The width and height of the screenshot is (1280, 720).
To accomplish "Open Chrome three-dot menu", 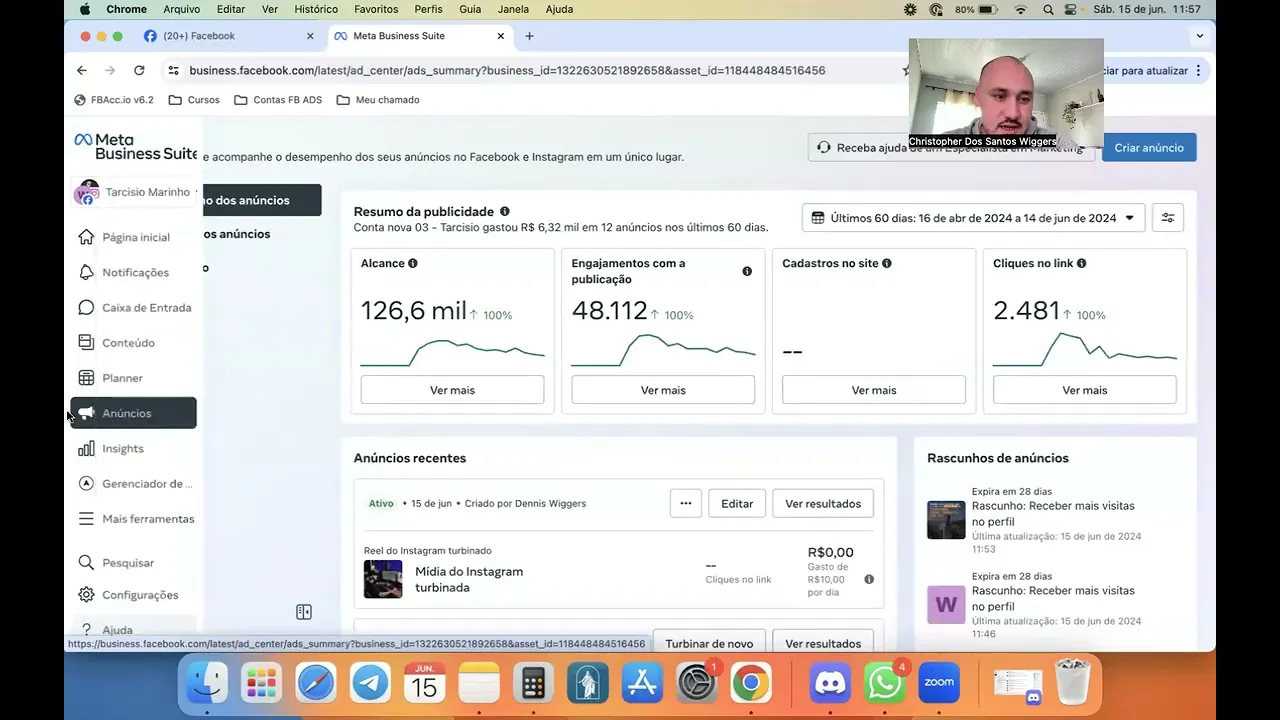I will coord(1198,70).
